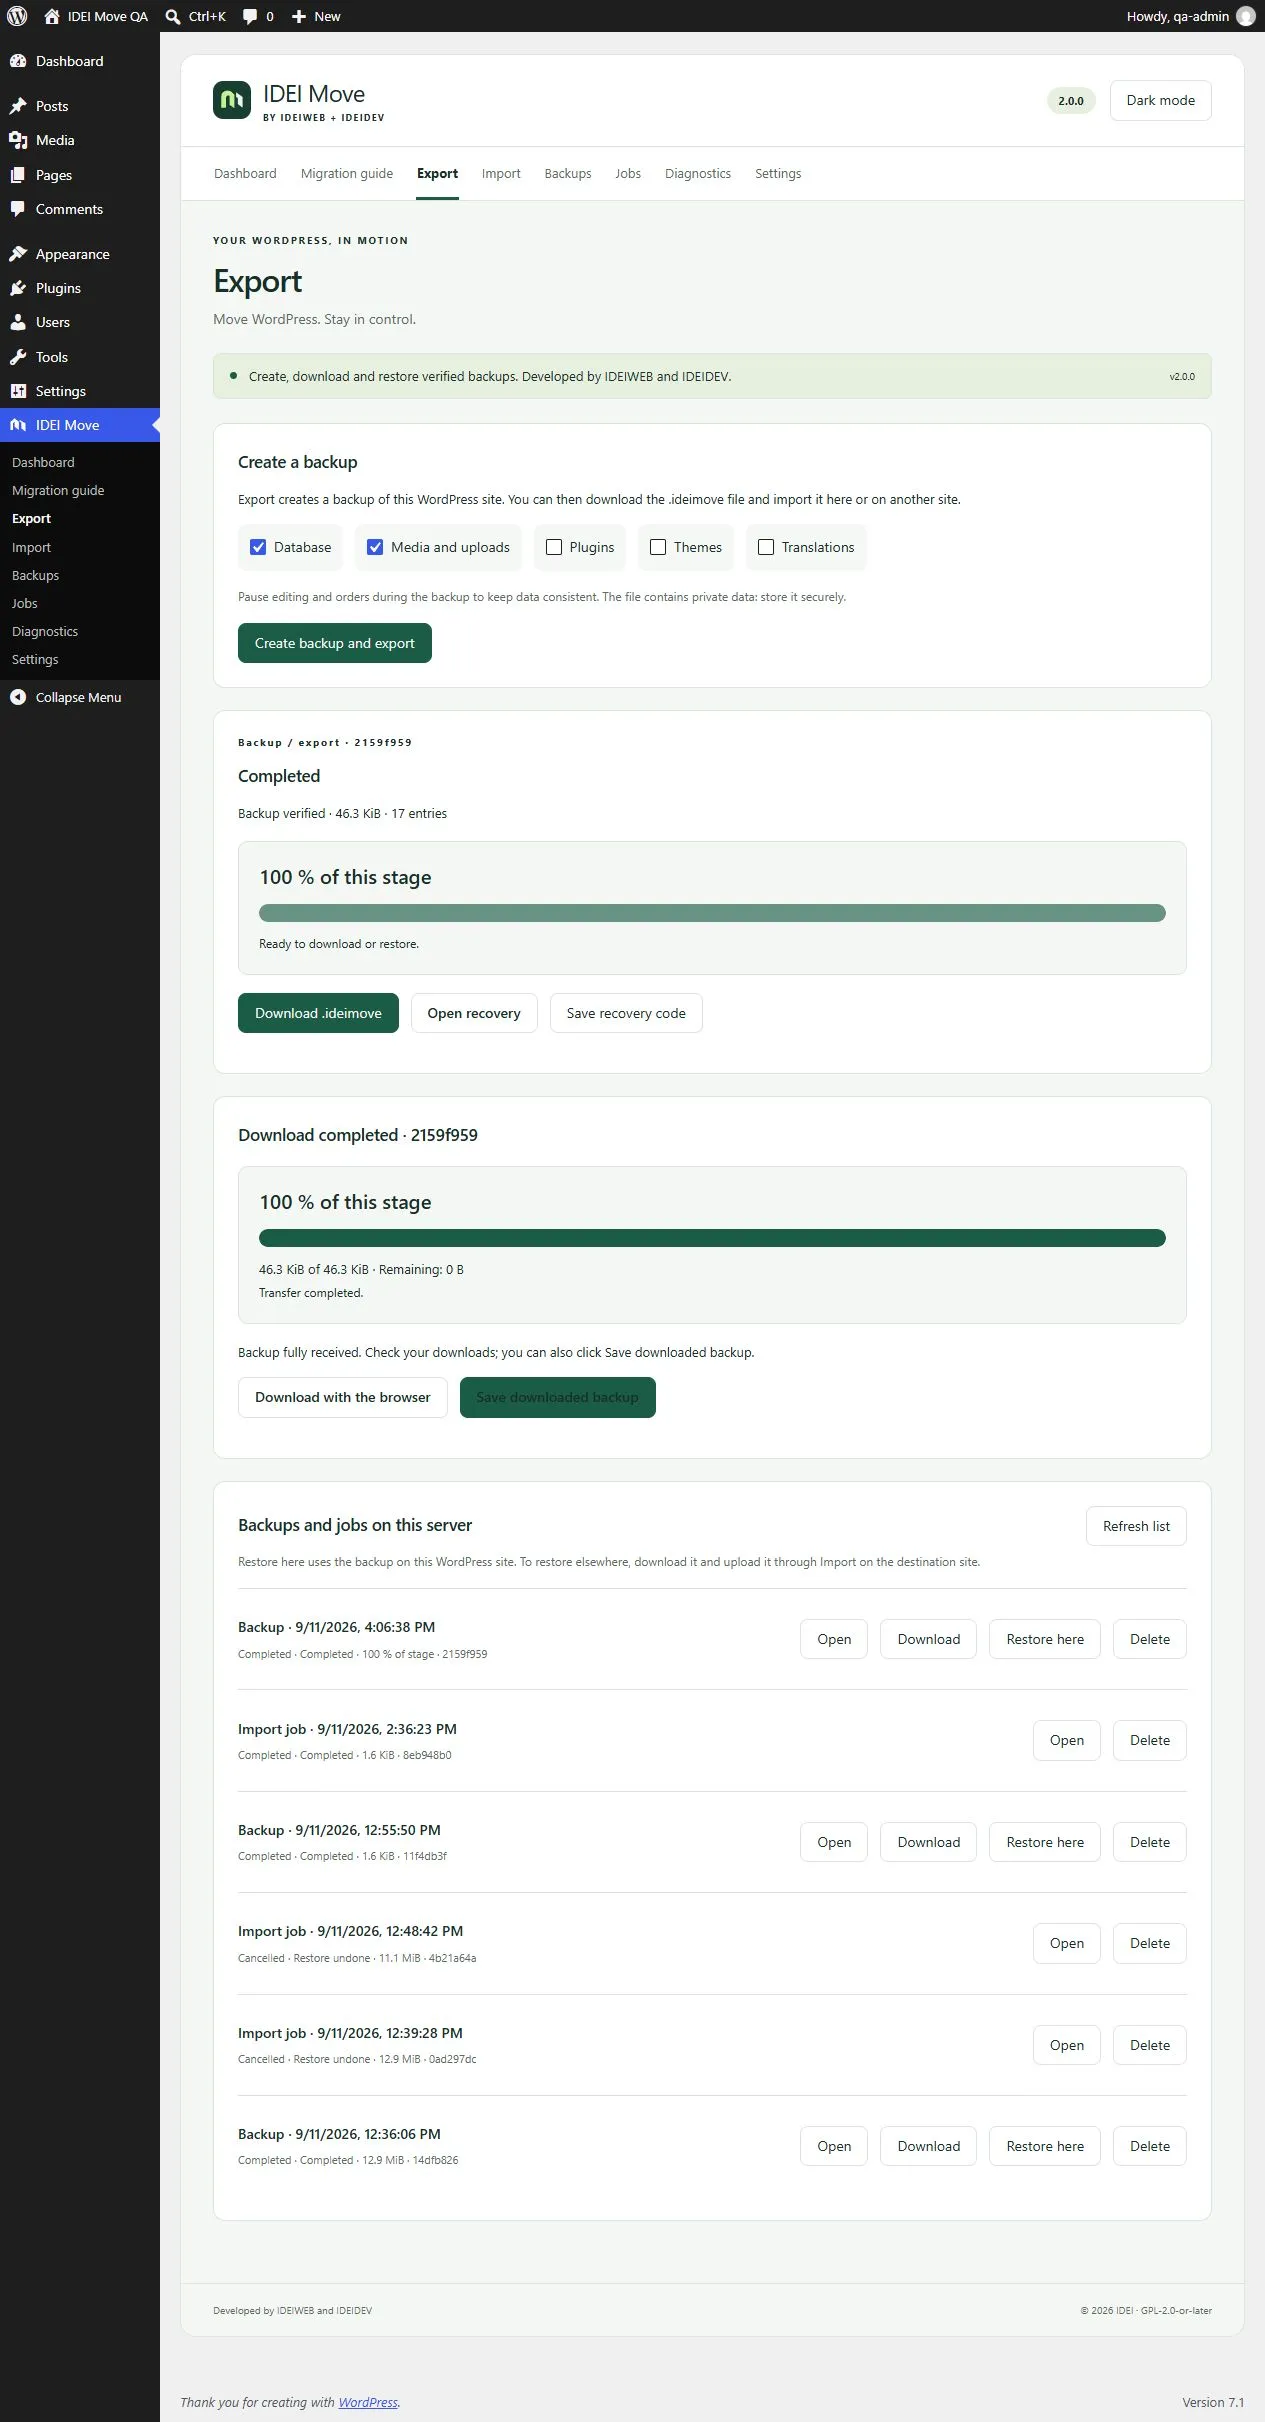This screenshot has width=1265, height=2422.
Task: Click the plus New icon in admin bar
Action: [x=299, y=16]
